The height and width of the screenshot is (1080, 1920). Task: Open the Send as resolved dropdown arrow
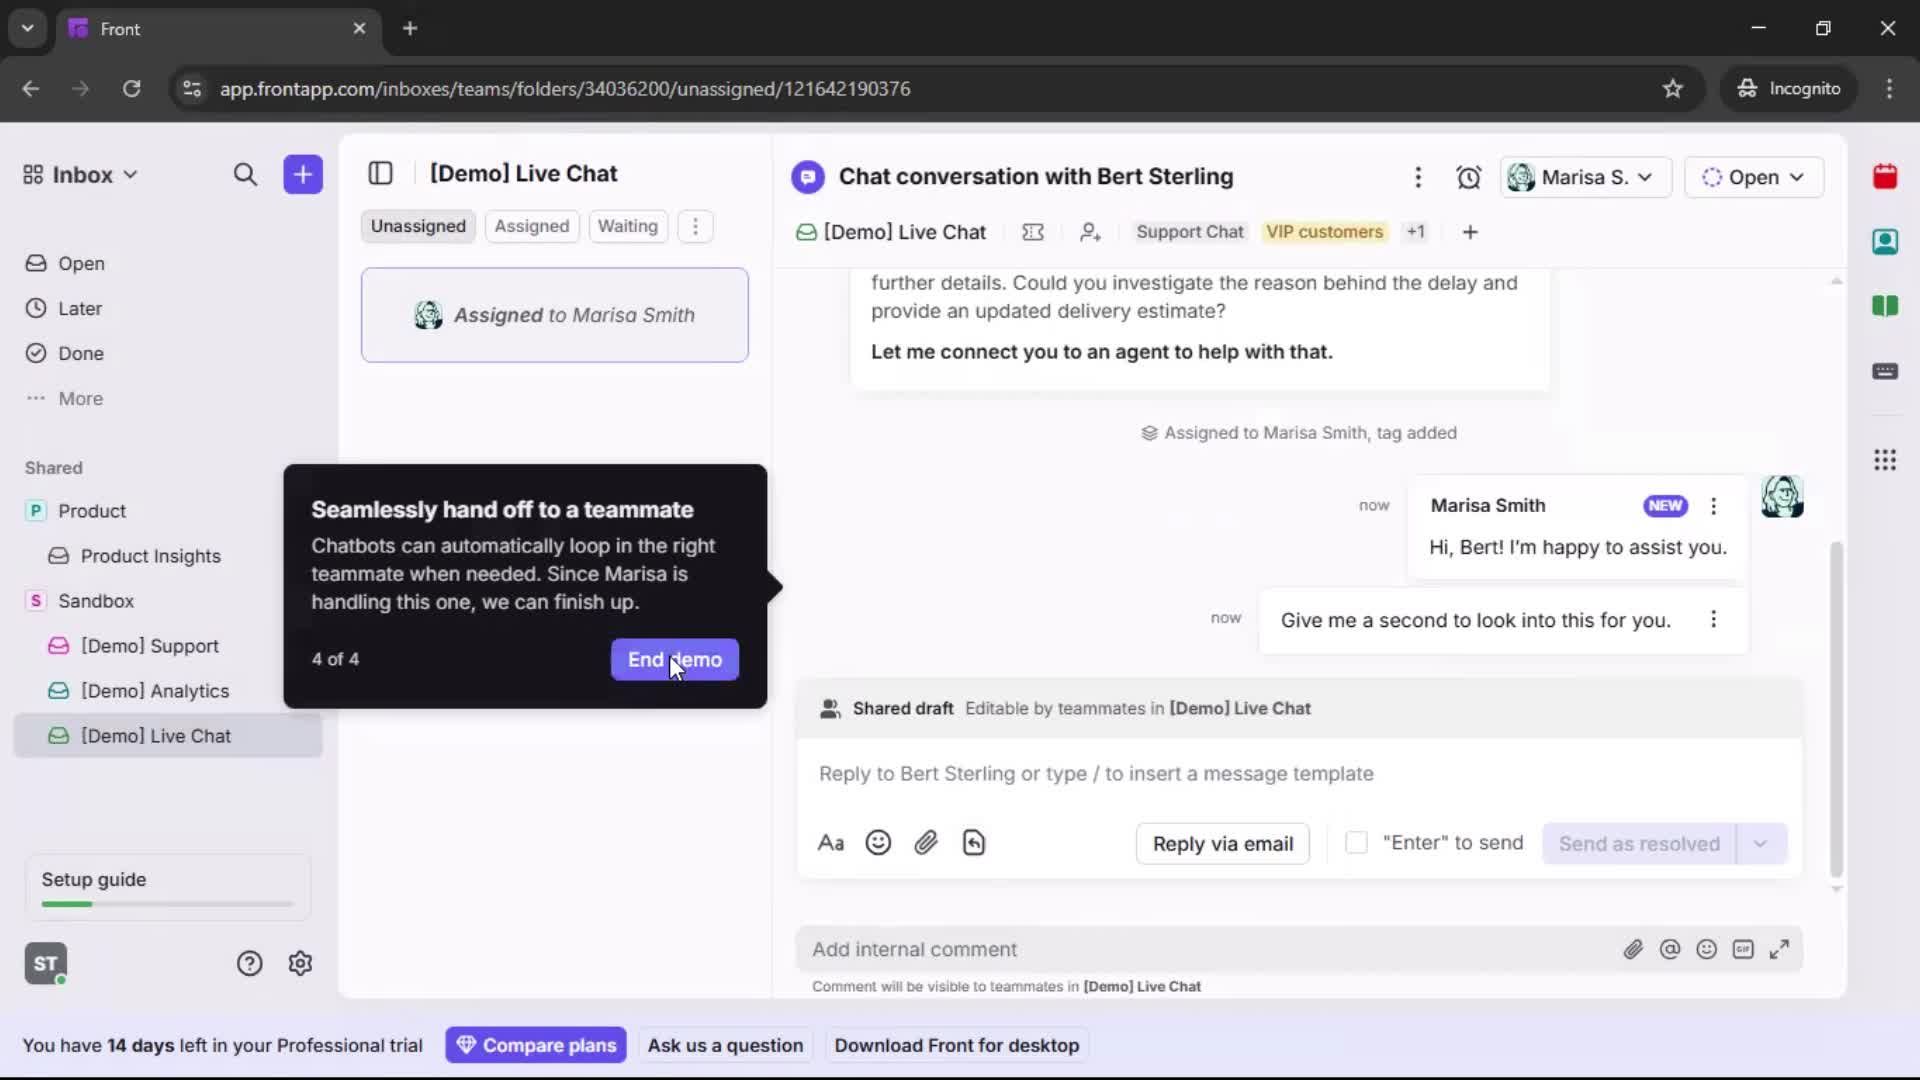pos(1762,843)
